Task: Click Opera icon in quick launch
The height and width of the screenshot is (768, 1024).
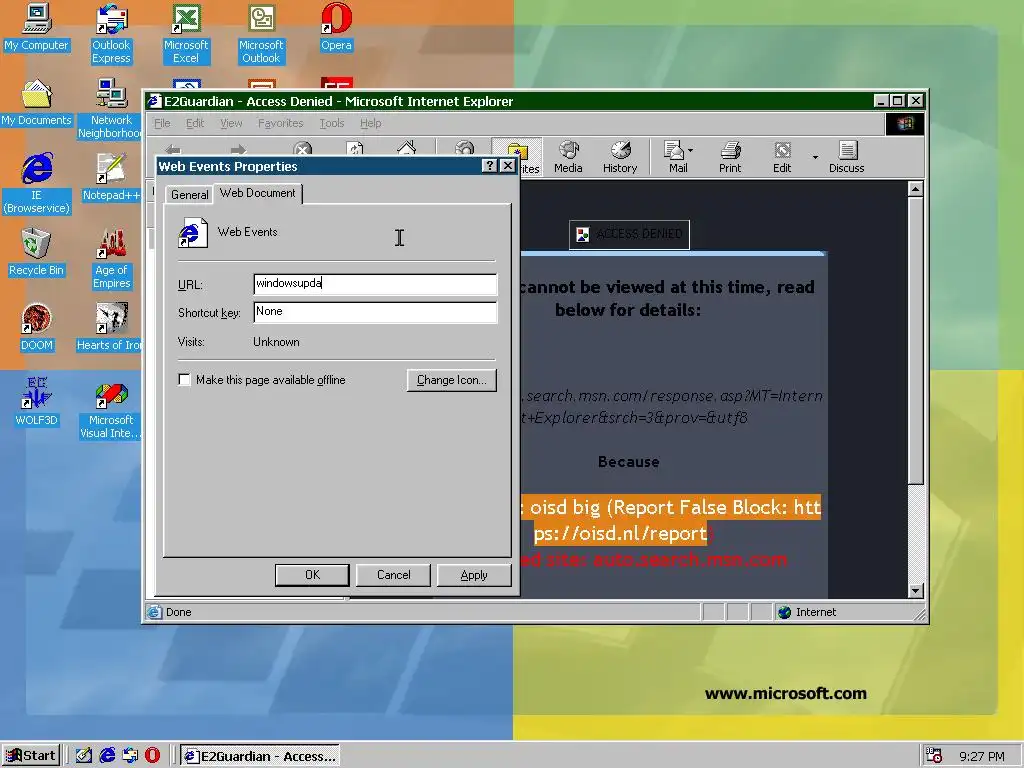Action: (x=152, y=756)
